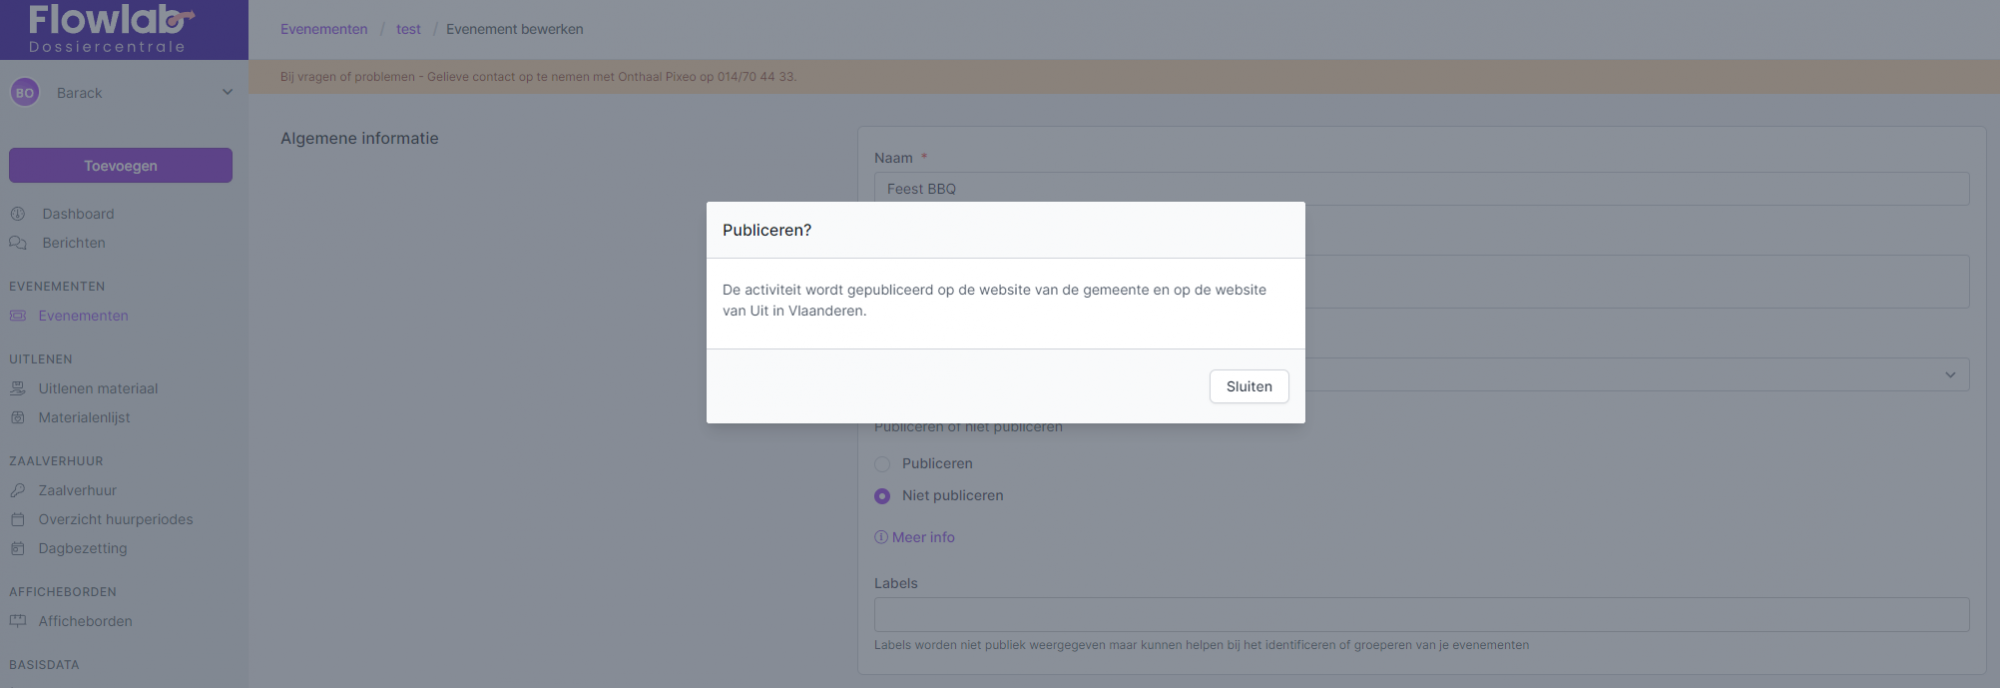Open the test breadcrumb link
Viewport: 2000px width, 688px height.
pyautogui.click(x=408, y=29)
